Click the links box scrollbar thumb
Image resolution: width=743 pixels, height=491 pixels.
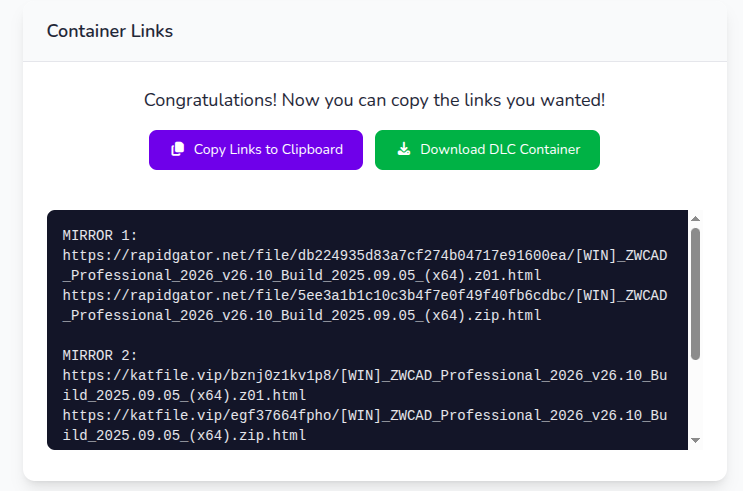pos(695,293)
